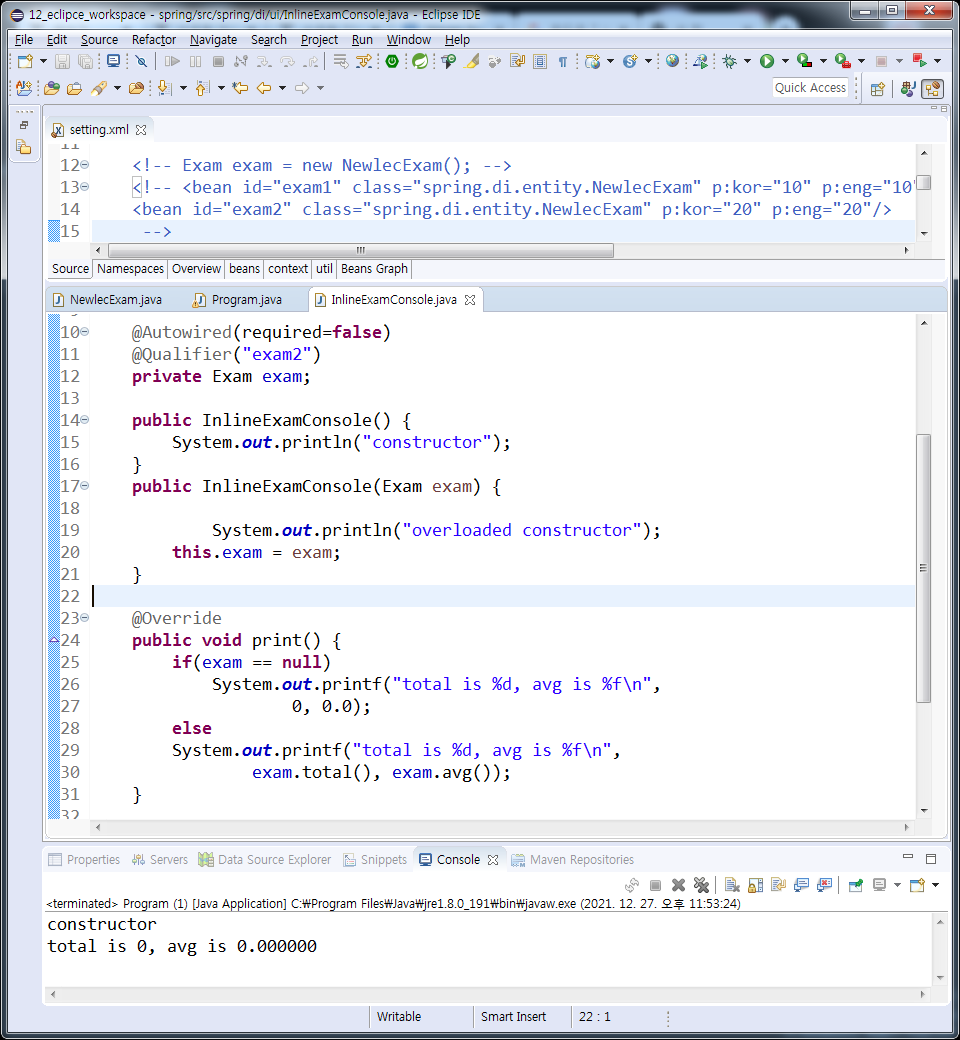Open the Open Console dropdown arrow
Viewport: 960px width, 1040px height.
pyautogui.click(x=935, y=885)
